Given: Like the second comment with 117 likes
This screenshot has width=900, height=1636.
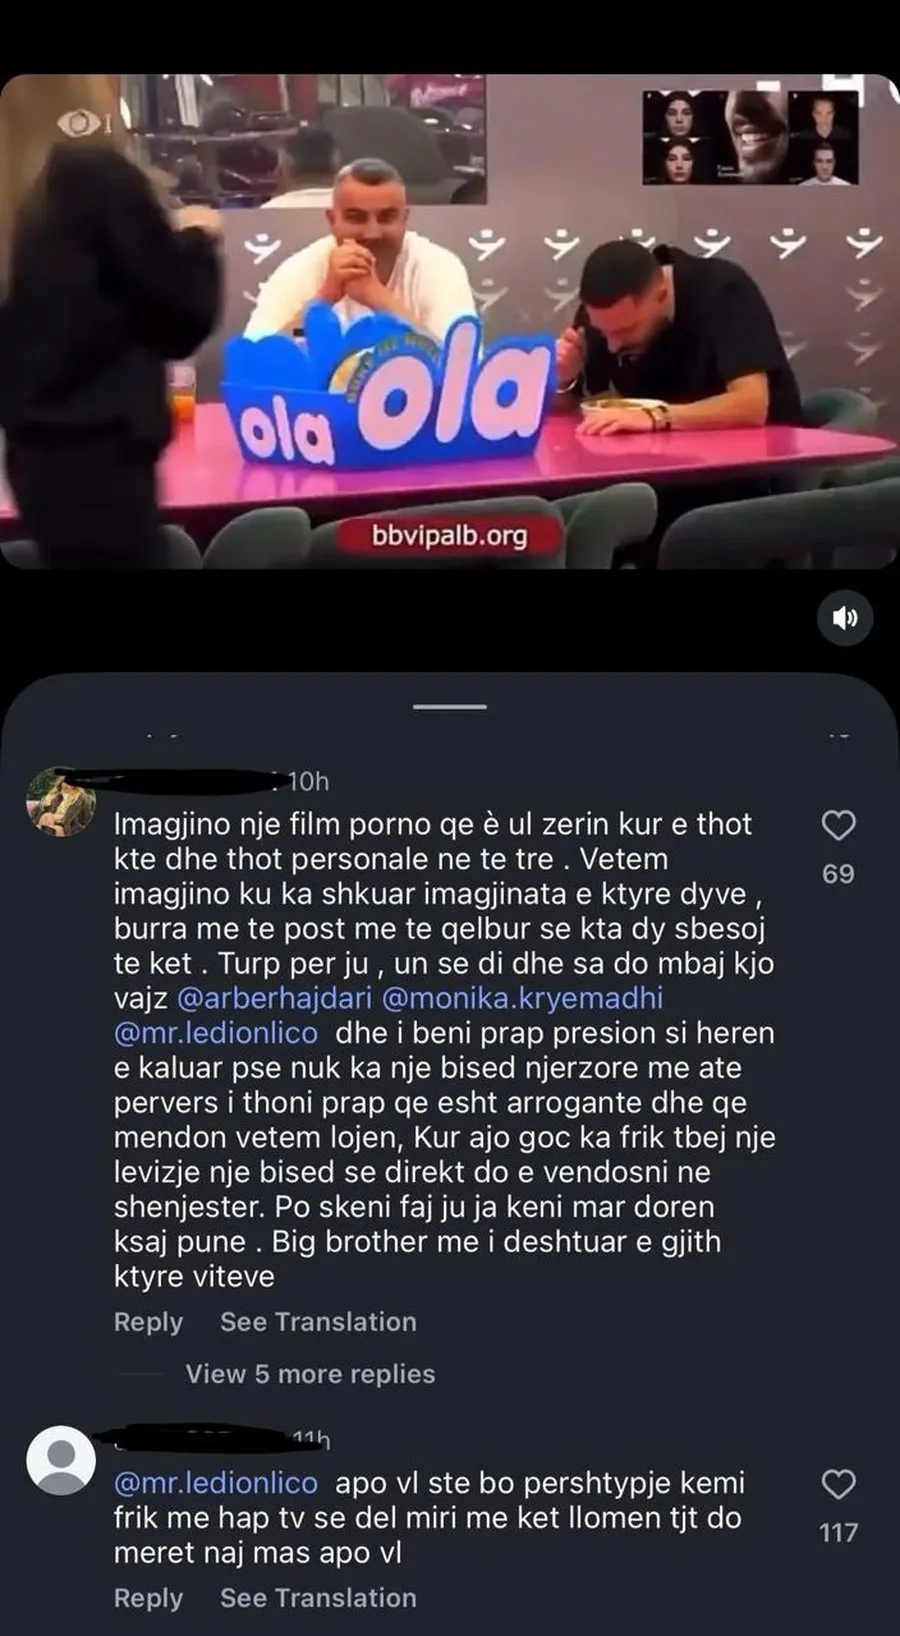Looking at the screenshot, I should click(x=838, y=1485).
